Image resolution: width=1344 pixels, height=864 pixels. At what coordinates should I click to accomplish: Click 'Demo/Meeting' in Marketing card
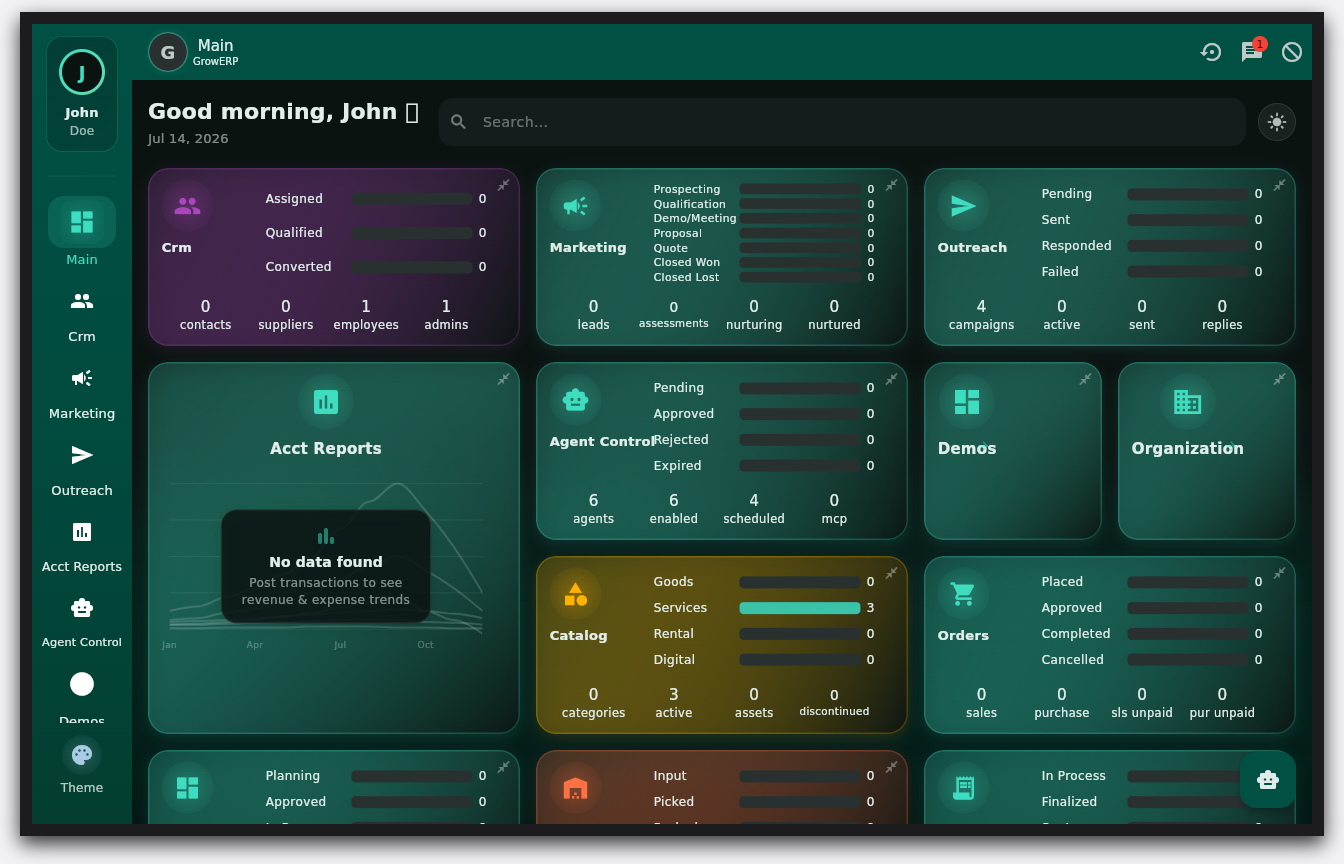click(x=695, y=218)
